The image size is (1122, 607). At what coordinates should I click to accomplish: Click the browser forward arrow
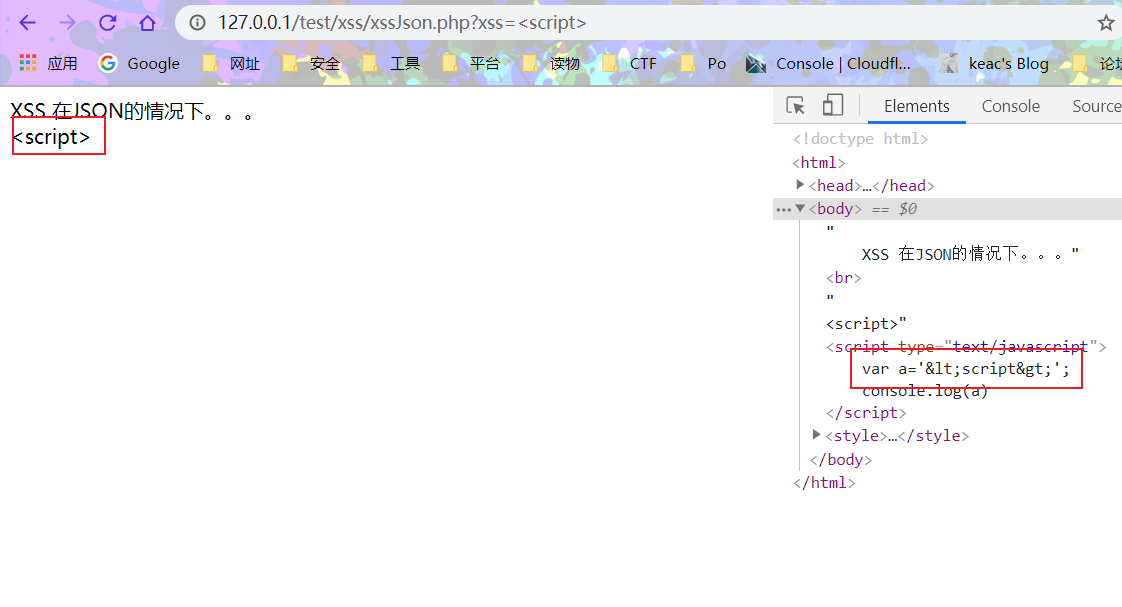[x=67, y=23]
